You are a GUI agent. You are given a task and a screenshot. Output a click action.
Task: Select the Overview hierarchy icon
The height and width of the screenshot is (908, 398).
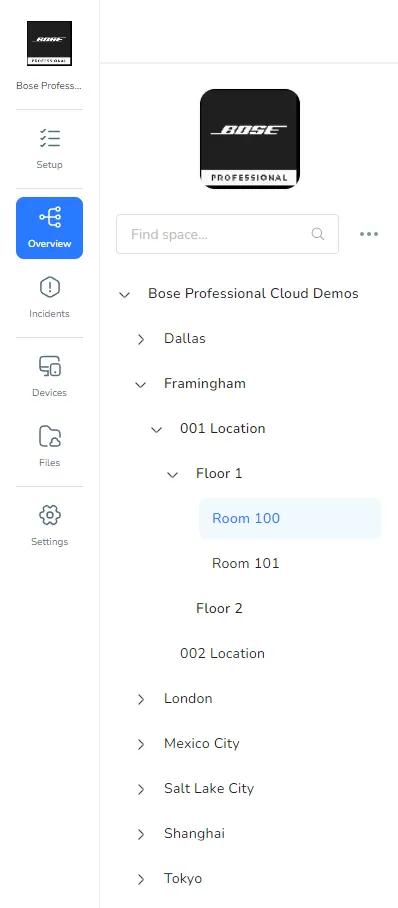50,218
